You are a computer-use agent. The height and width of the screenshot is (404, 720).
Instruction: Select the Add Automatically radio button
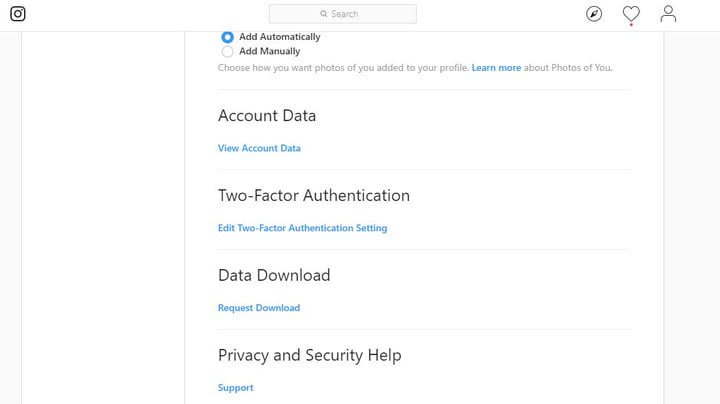(227, 37)
